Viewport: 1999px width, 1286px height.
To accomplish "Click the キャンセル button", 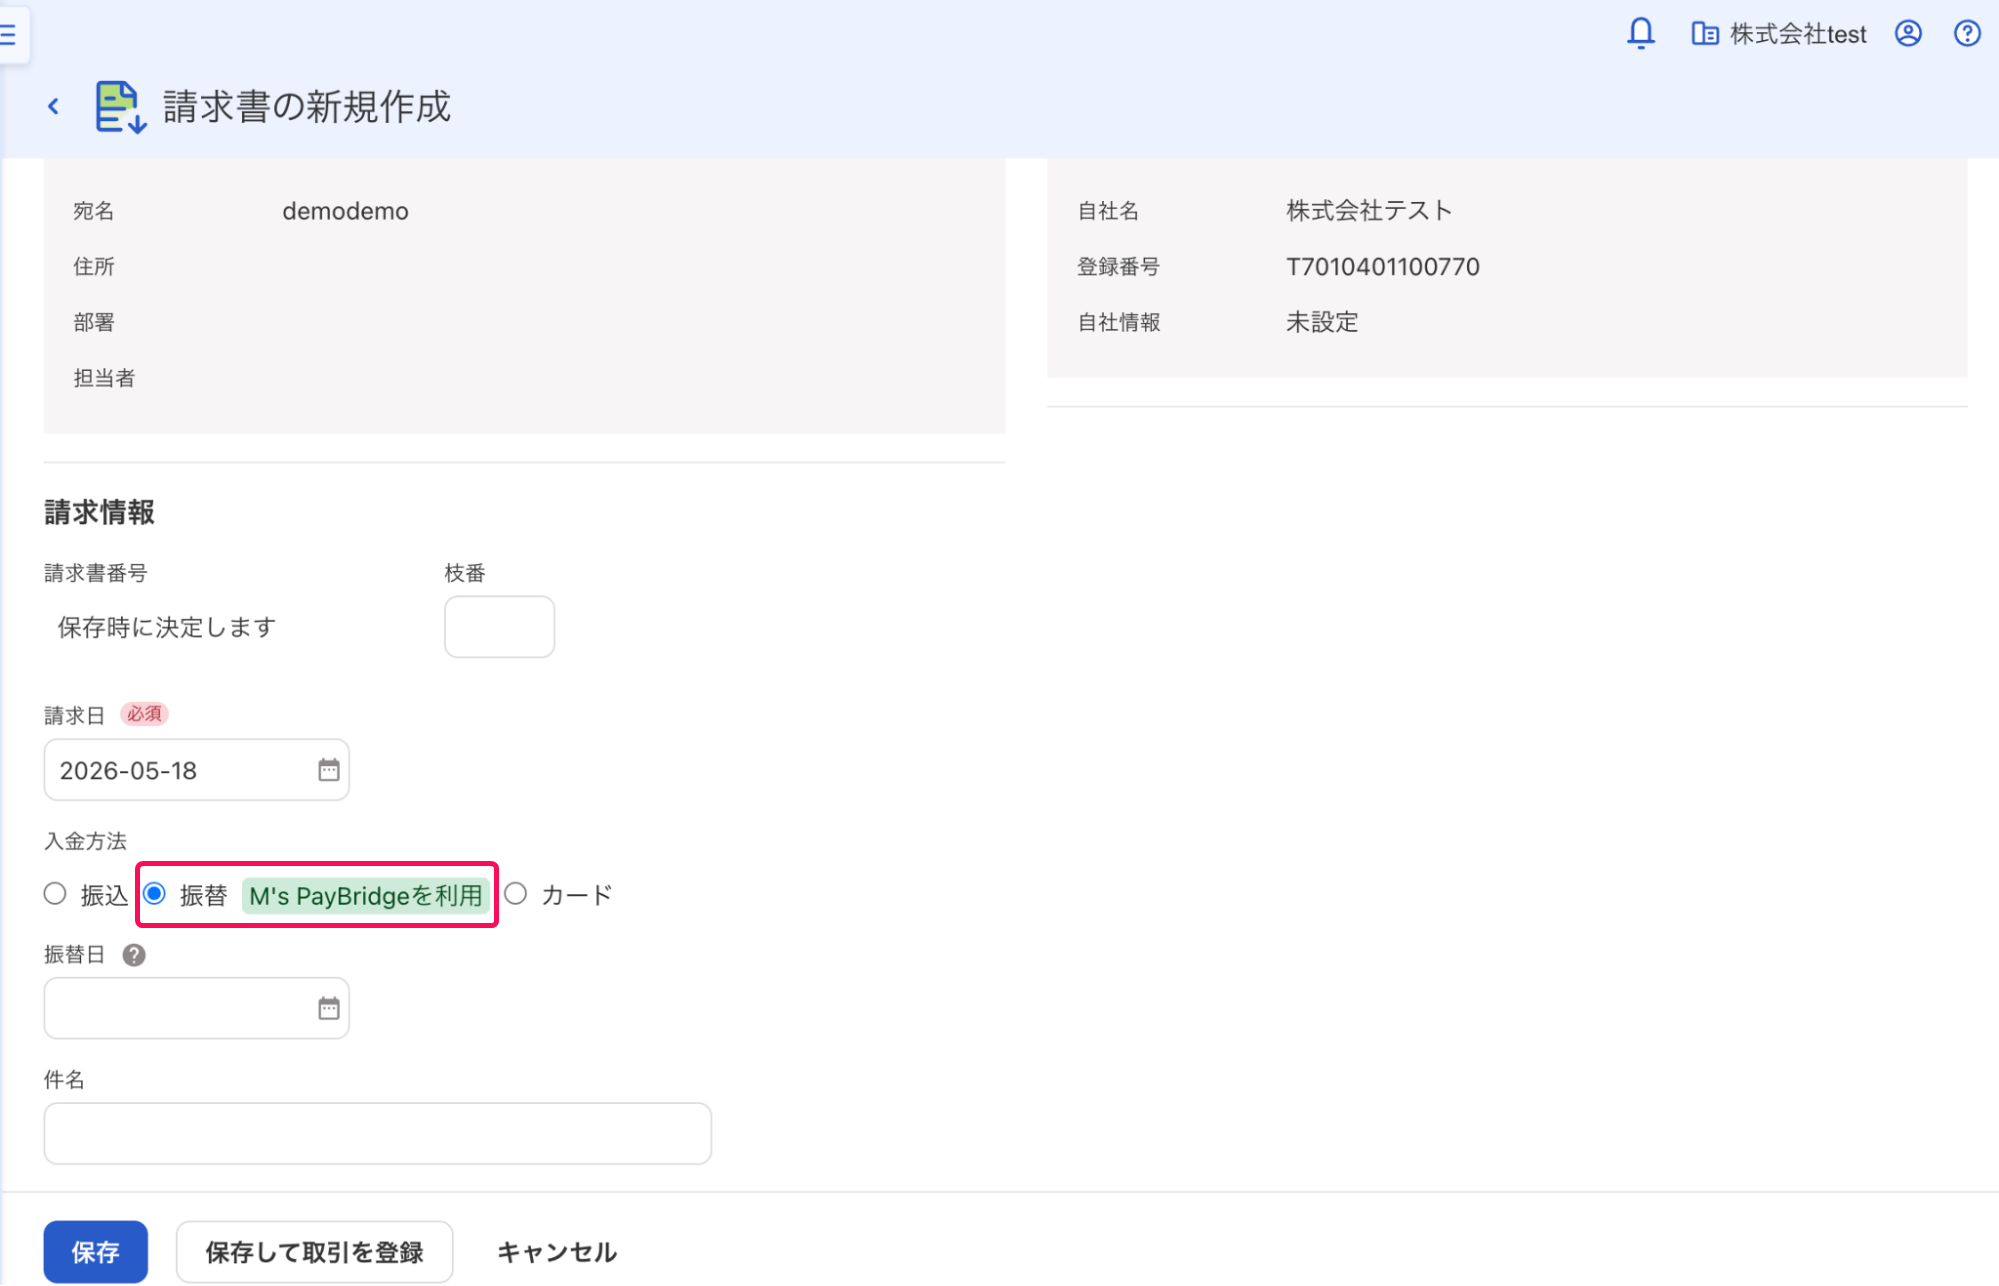I will pos(557,1251).
